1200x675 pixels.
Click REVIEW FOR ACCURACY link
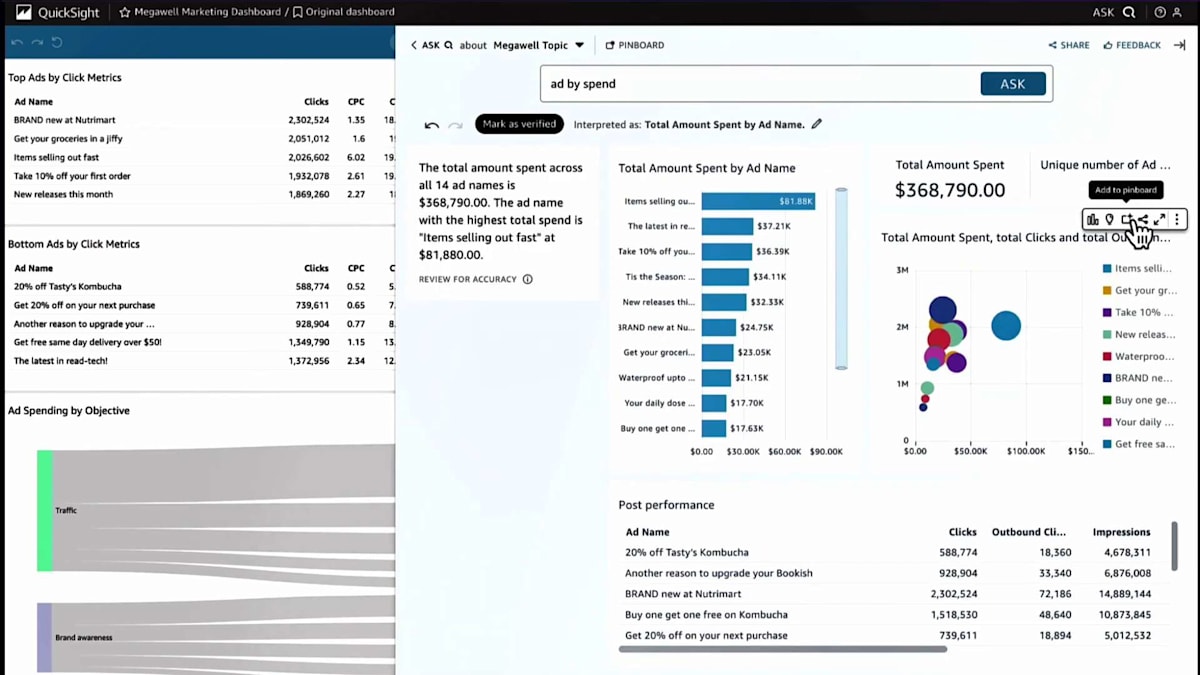pos(468,279)
